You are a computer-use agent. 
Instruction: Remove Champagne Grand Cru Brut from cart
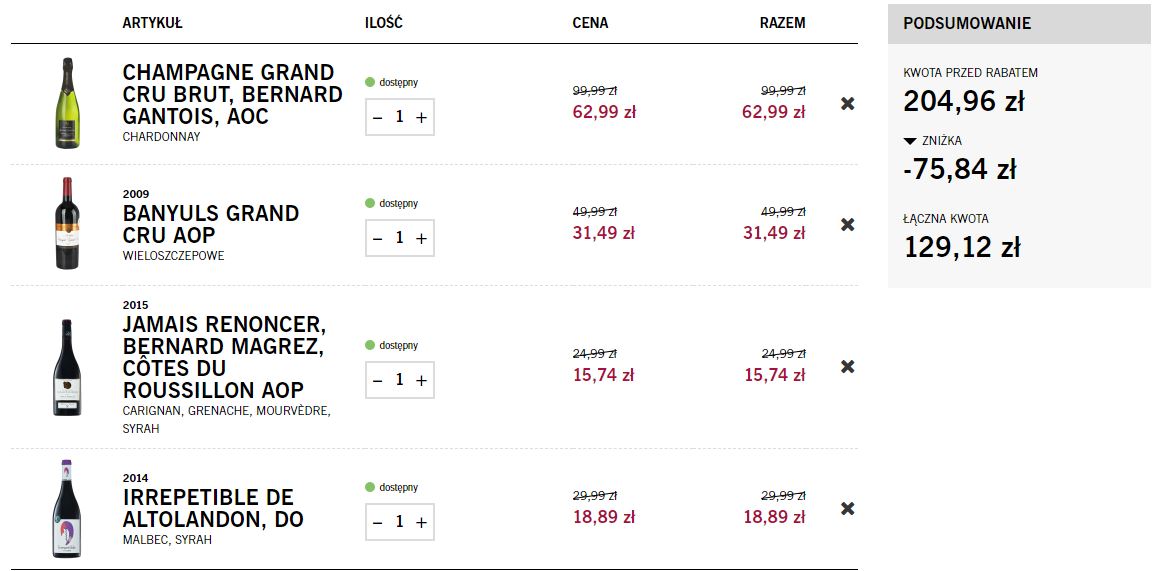coord(847,104)
